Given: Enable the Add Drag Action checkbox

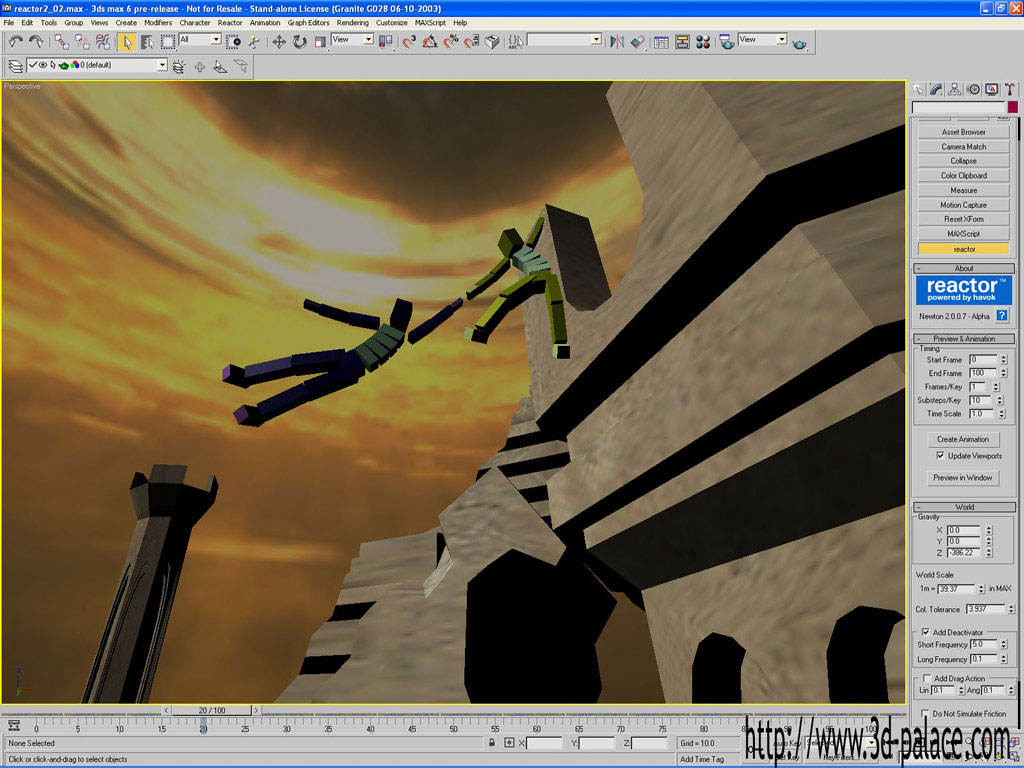Looking at the screenshot, I should click(927, 678).
